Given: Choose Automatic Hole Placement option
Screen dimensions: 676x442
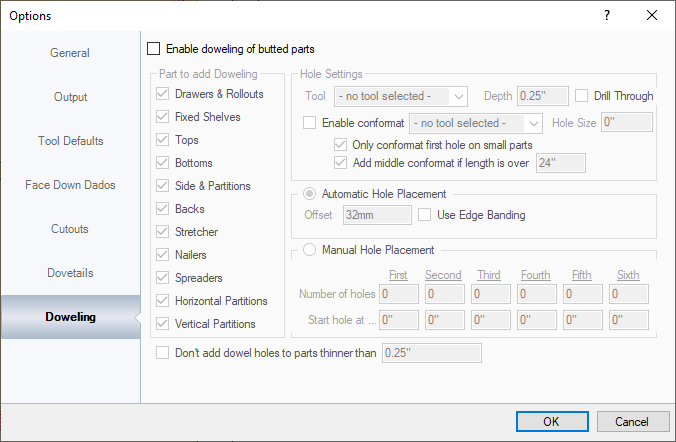Looking at the screenshot, I should tap(310, 194).
